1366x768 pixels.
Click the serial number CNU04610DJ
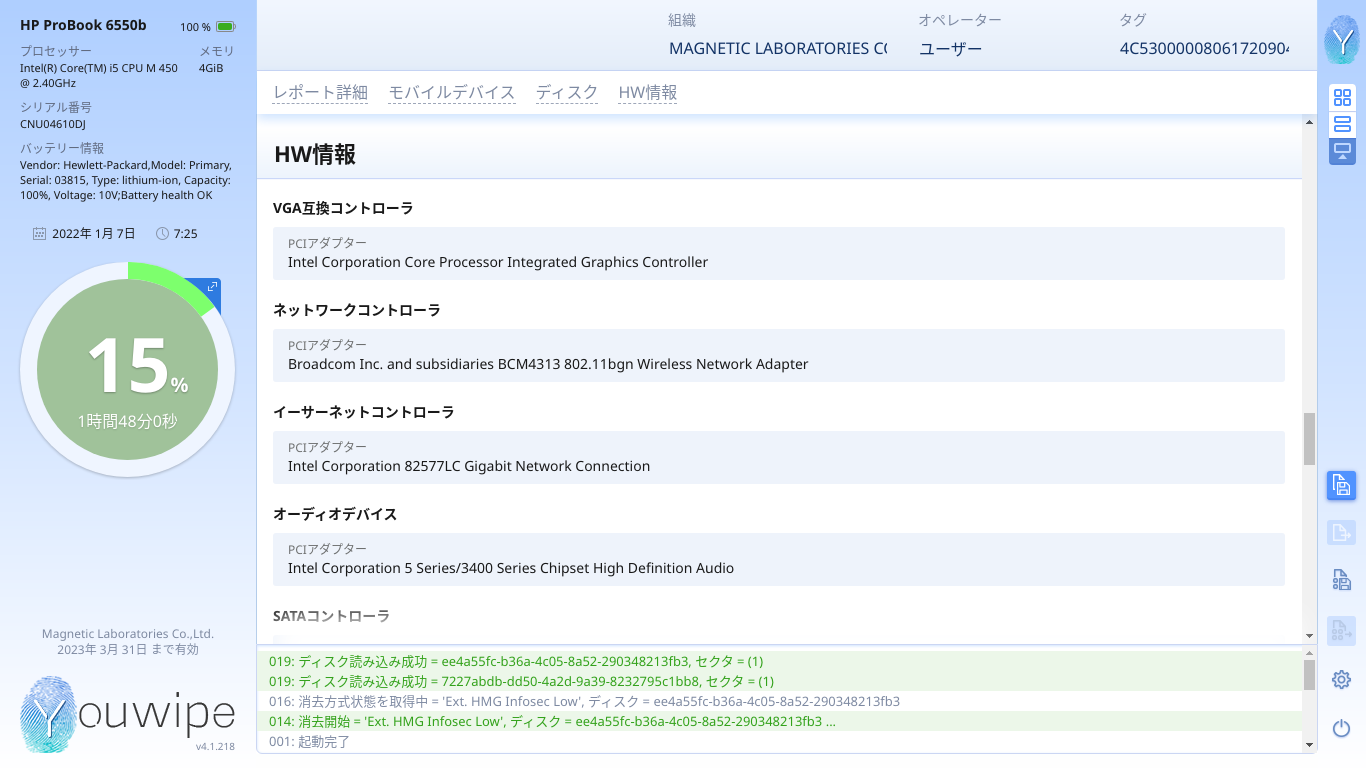53,124
